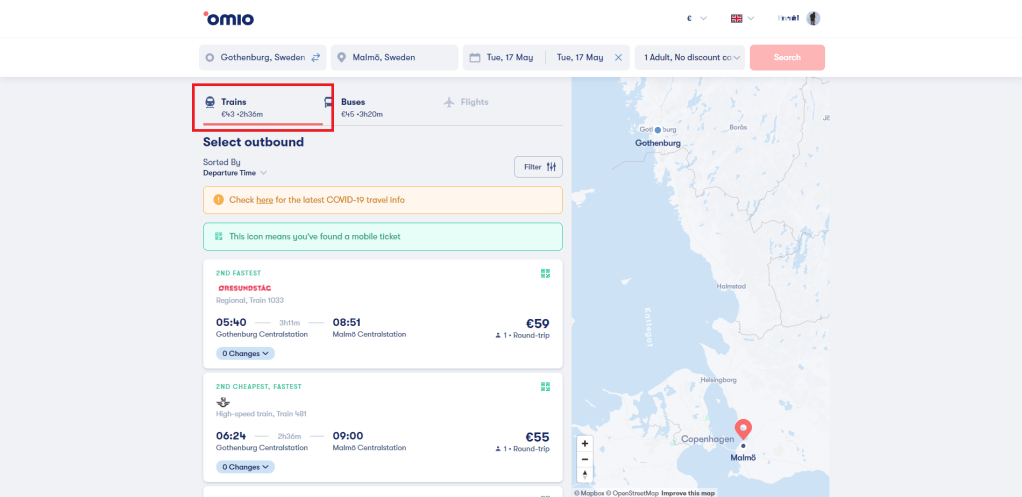Click mobile ticket icon on Öresundståg result
Image resolution: width=1022 pixels, height=497 pixels.
(x=546, y=273)
